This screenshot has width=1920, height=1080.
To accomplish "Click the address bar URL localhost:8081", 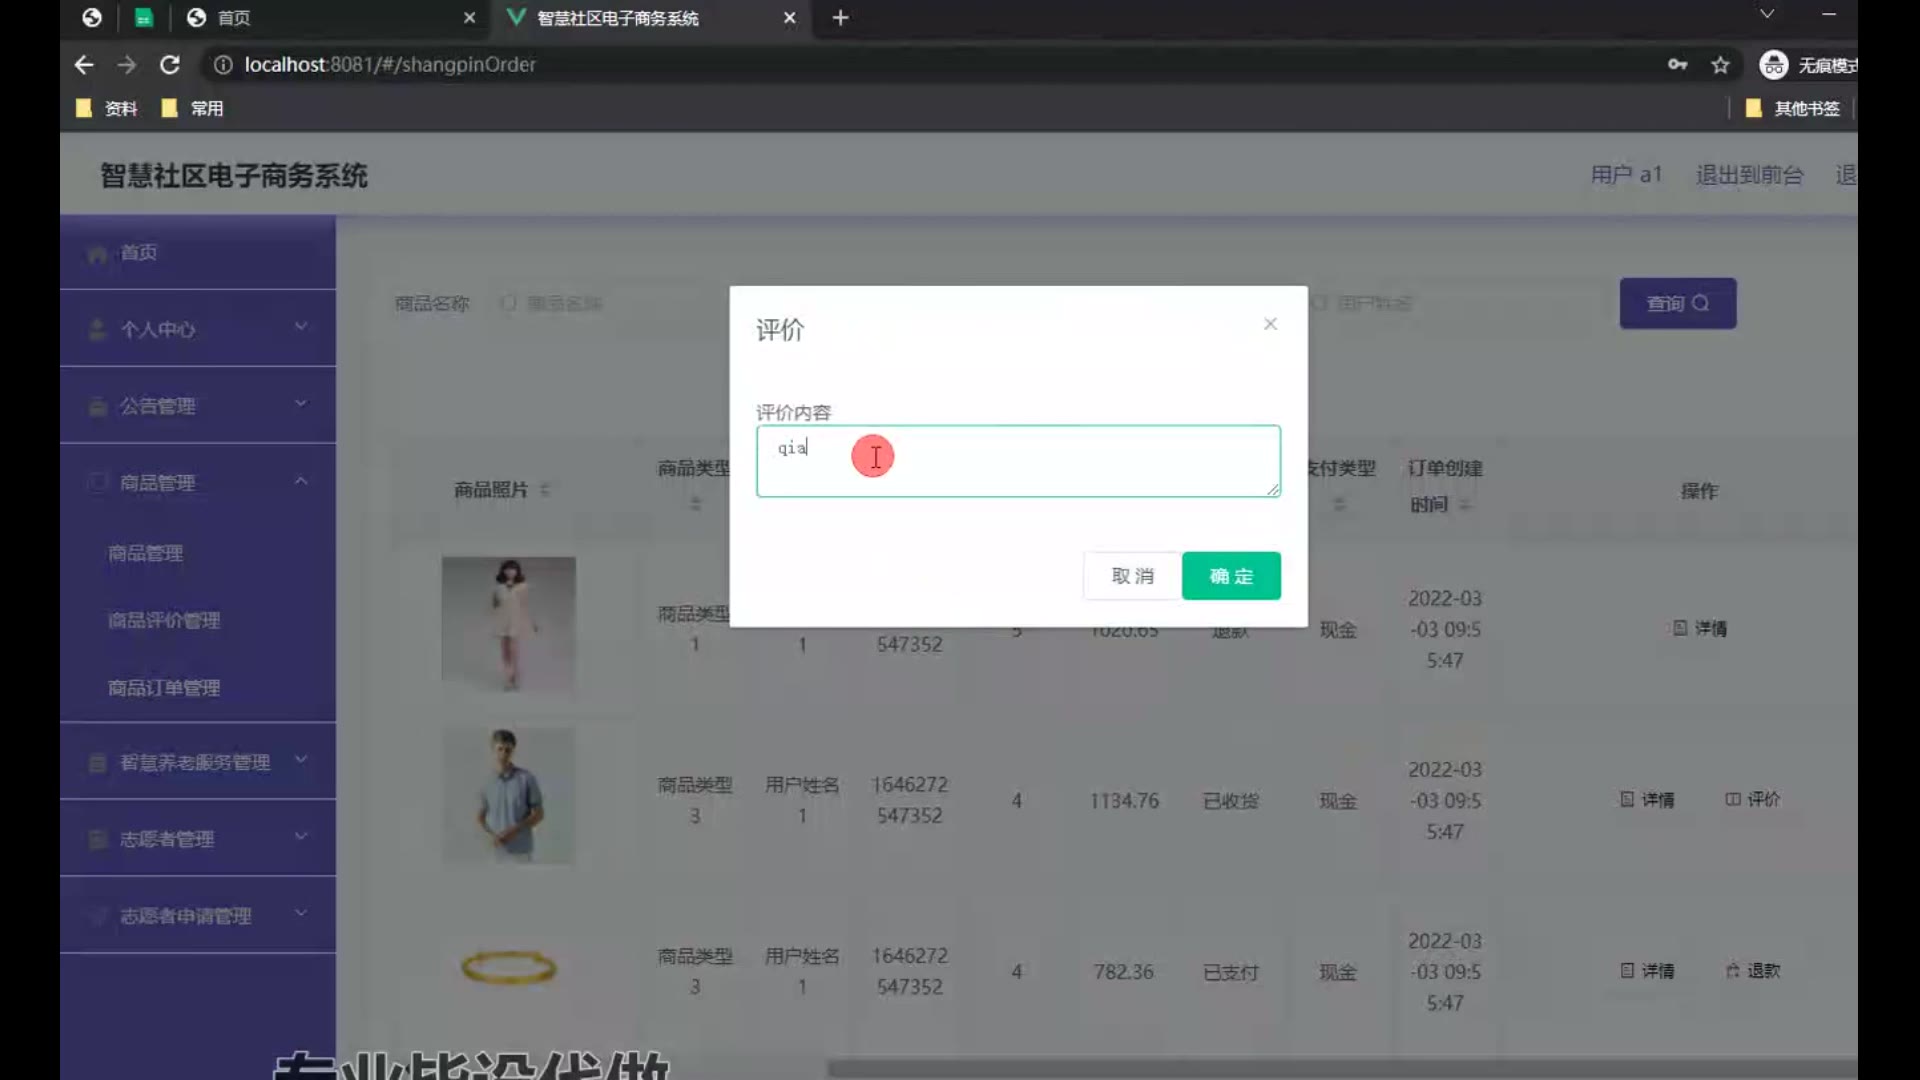I will [390, 65].
